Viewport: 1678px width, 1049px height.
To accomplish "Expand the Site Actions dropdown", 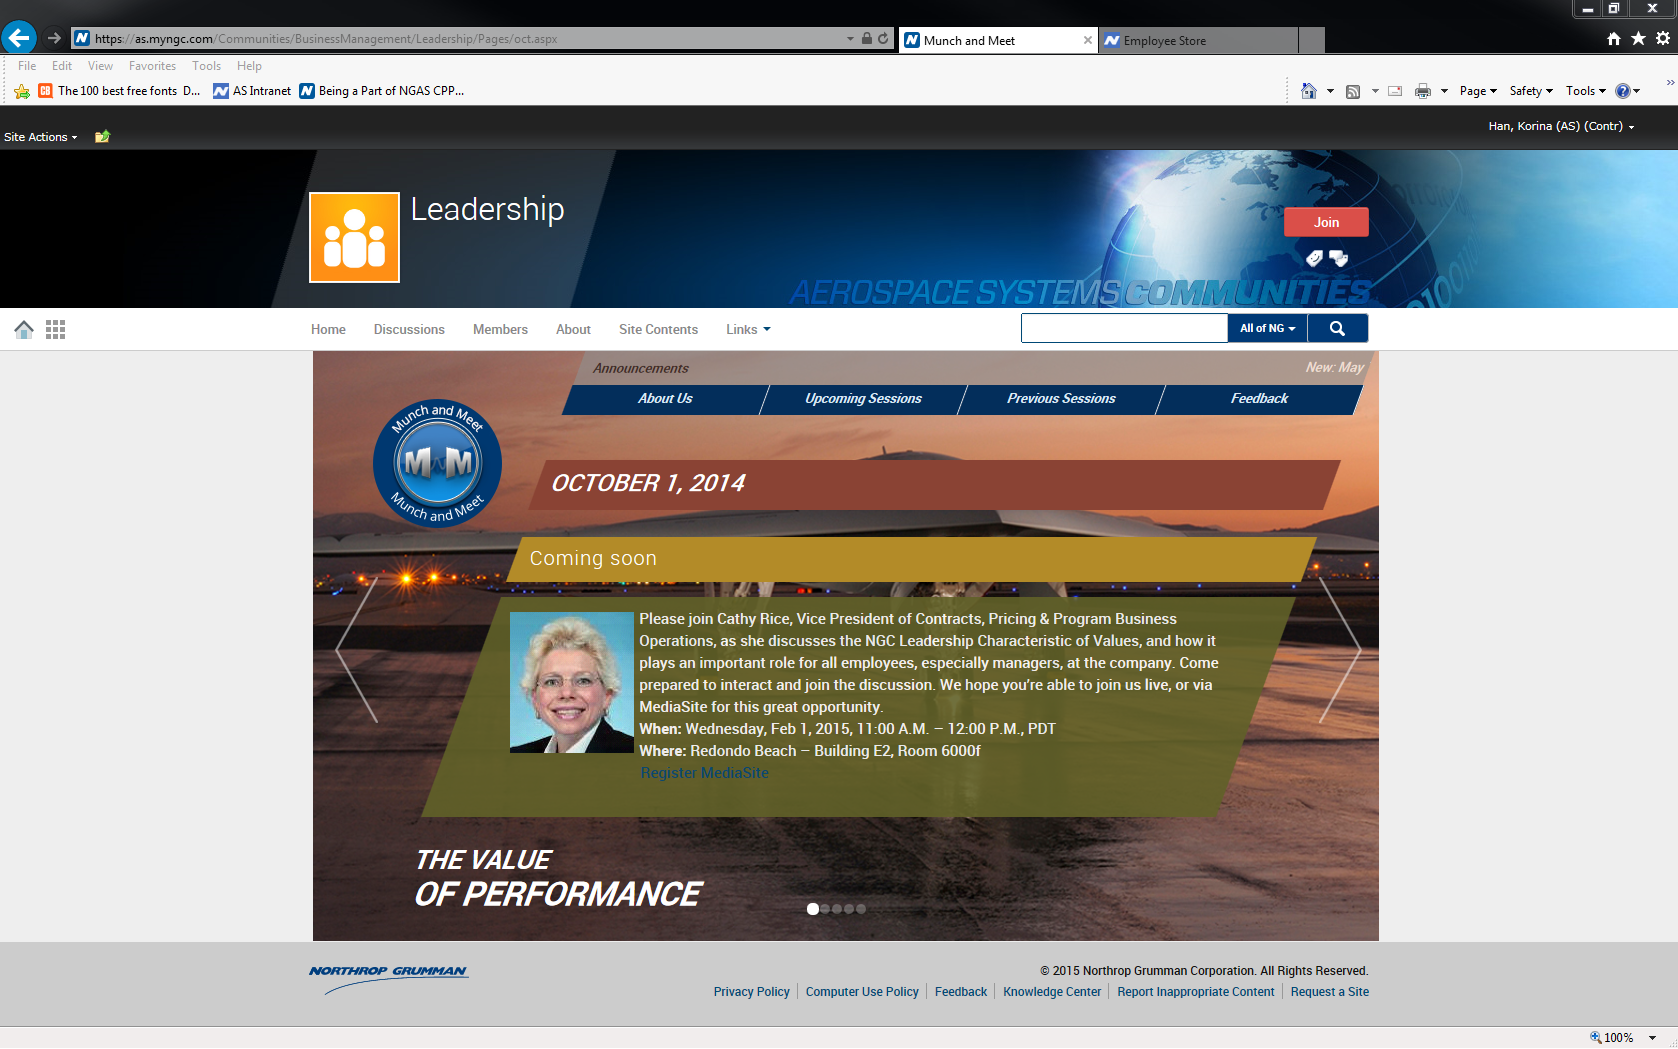I will (40, 137).
